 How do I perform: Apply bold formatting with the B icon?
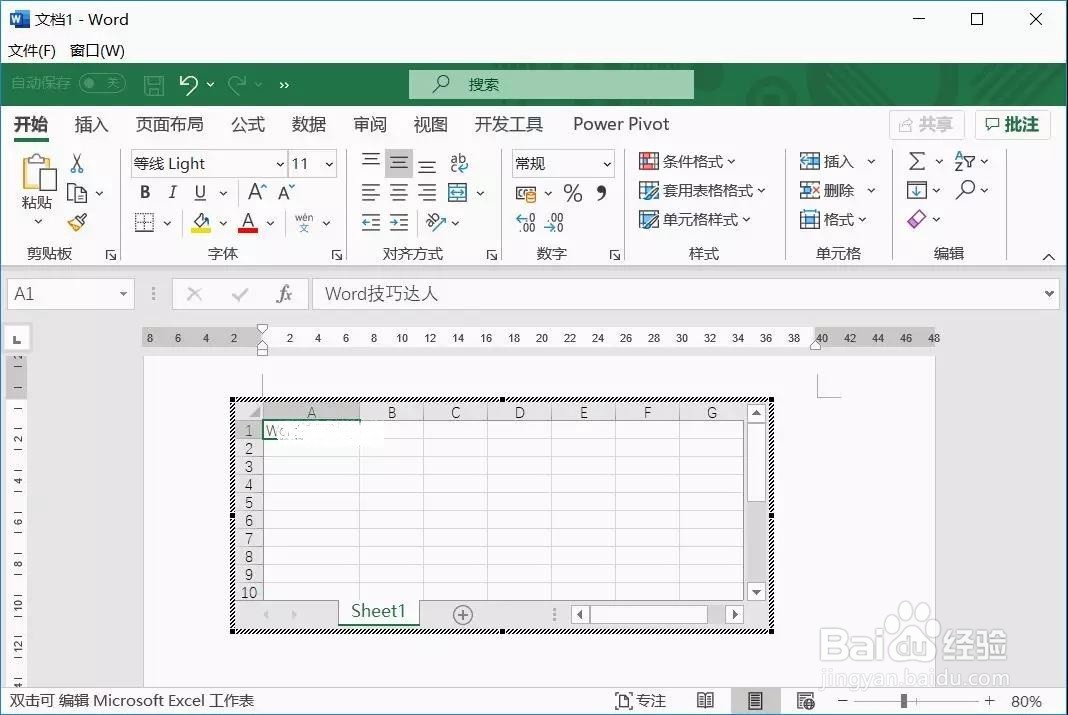(145, 192)
